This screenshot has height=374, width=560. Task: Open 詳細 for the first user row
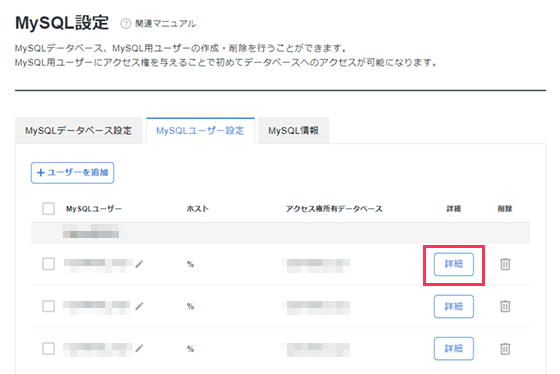(454, 264)
